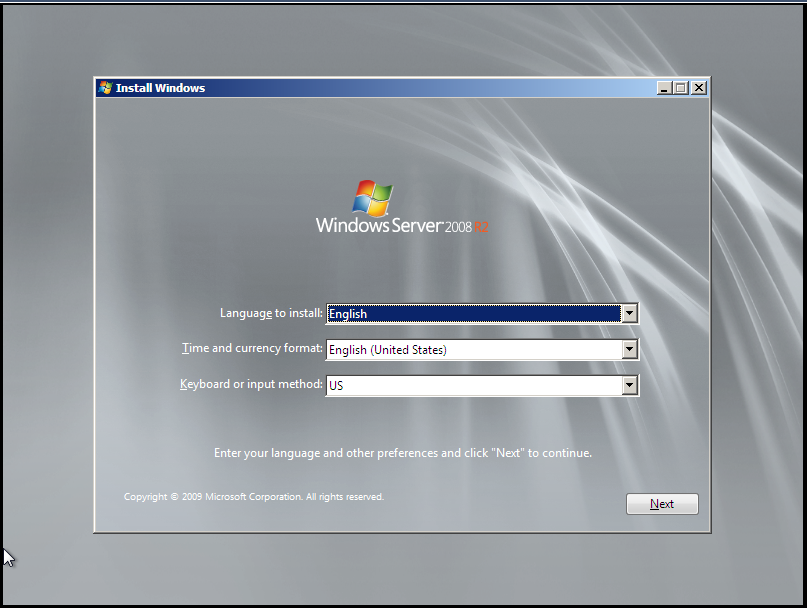Click the "Install Windows" title text
Image resolution: width=807 pixels, height=608 pixels.
(160, 88)
